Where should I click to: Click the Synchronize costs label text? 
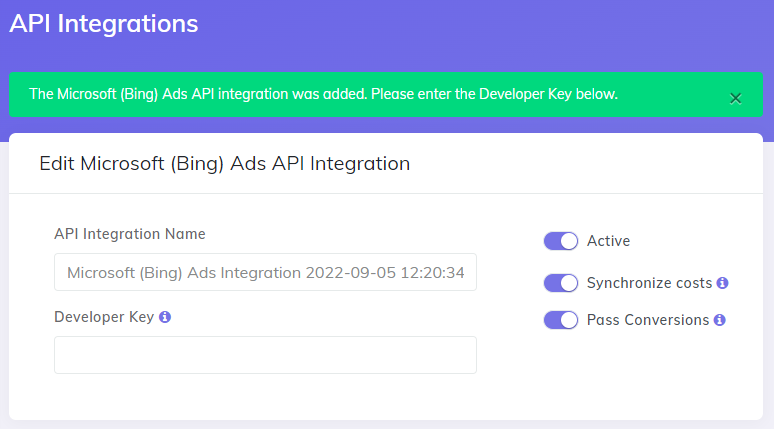coord(649,283)
